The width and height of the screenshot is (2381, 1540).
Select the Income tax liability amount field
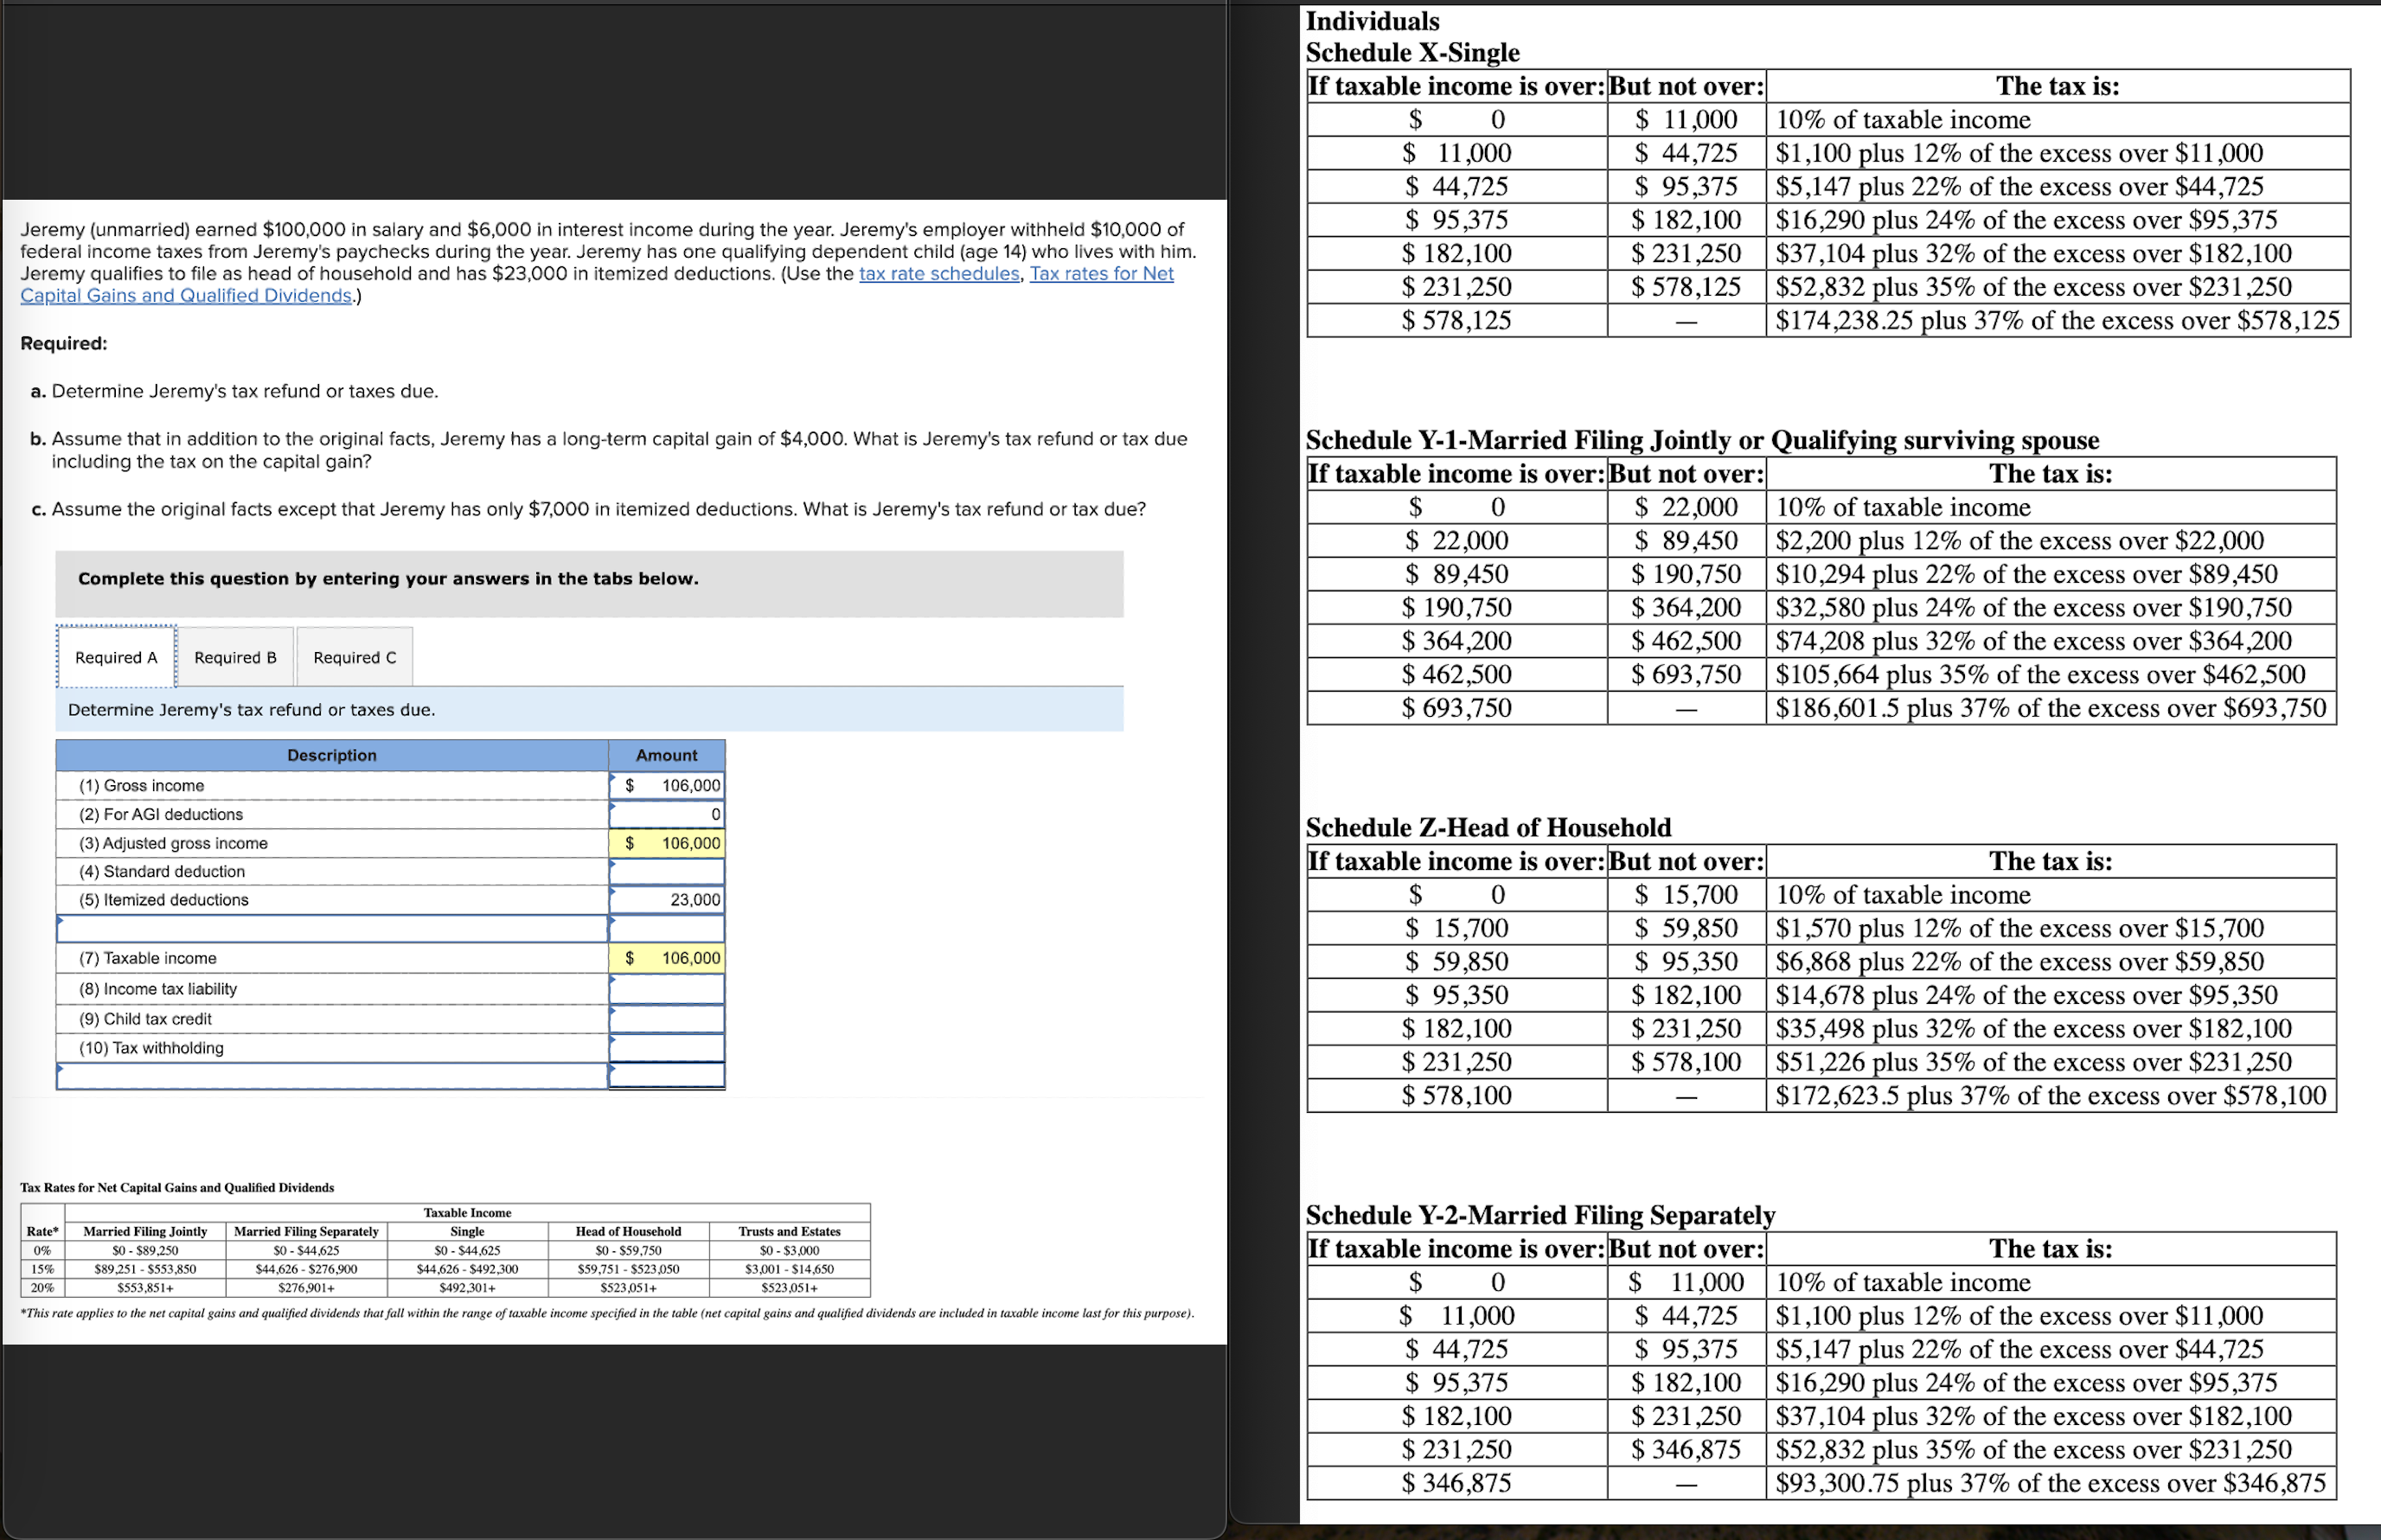[x=667, y=988]
